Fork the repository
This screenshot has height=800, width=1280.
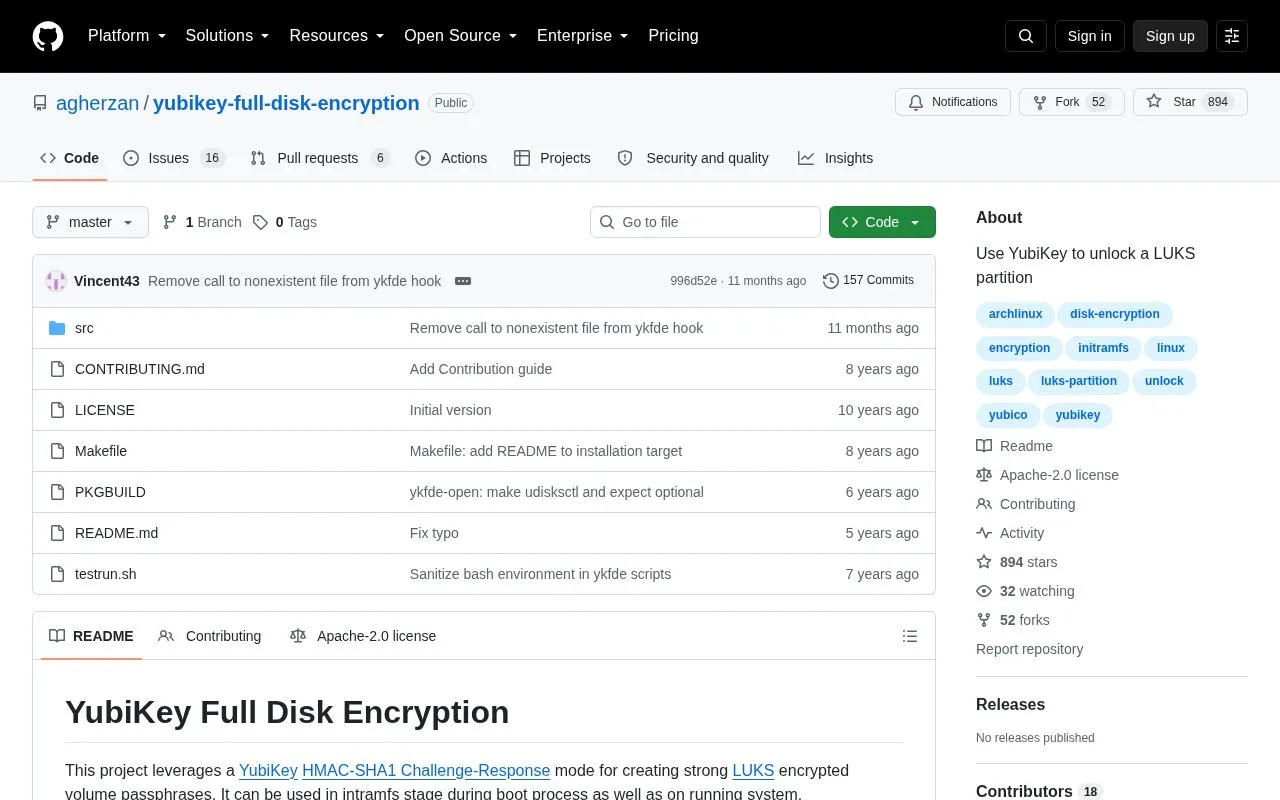click(x=1071, y=102)
